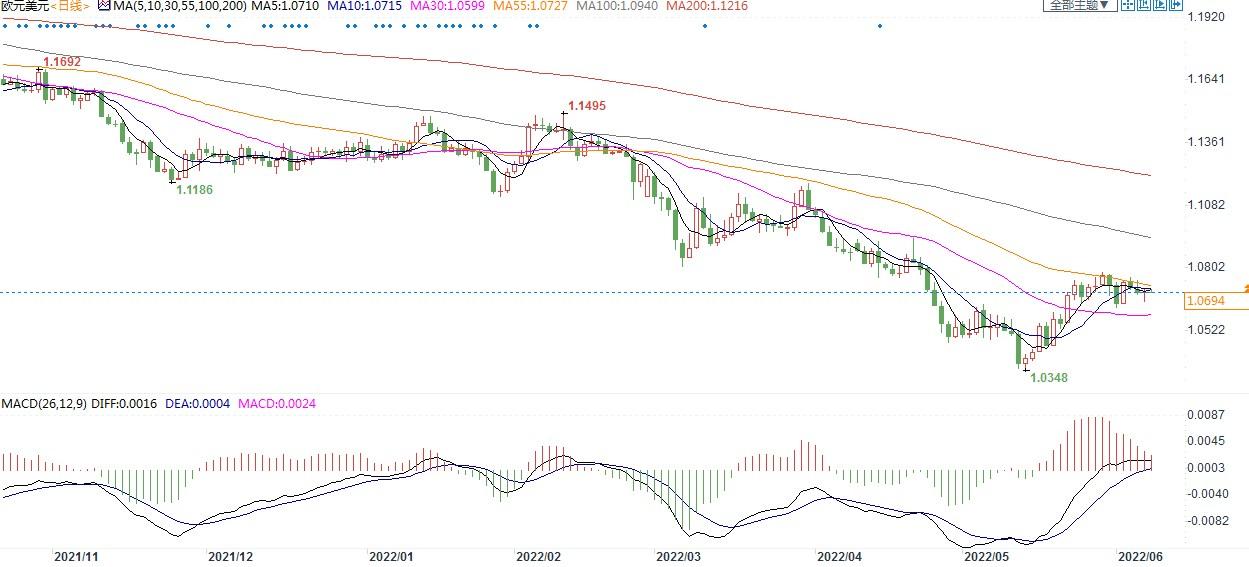
Task: Click the second chart tool icon beside crosshair
Action: coord(1143,5)
